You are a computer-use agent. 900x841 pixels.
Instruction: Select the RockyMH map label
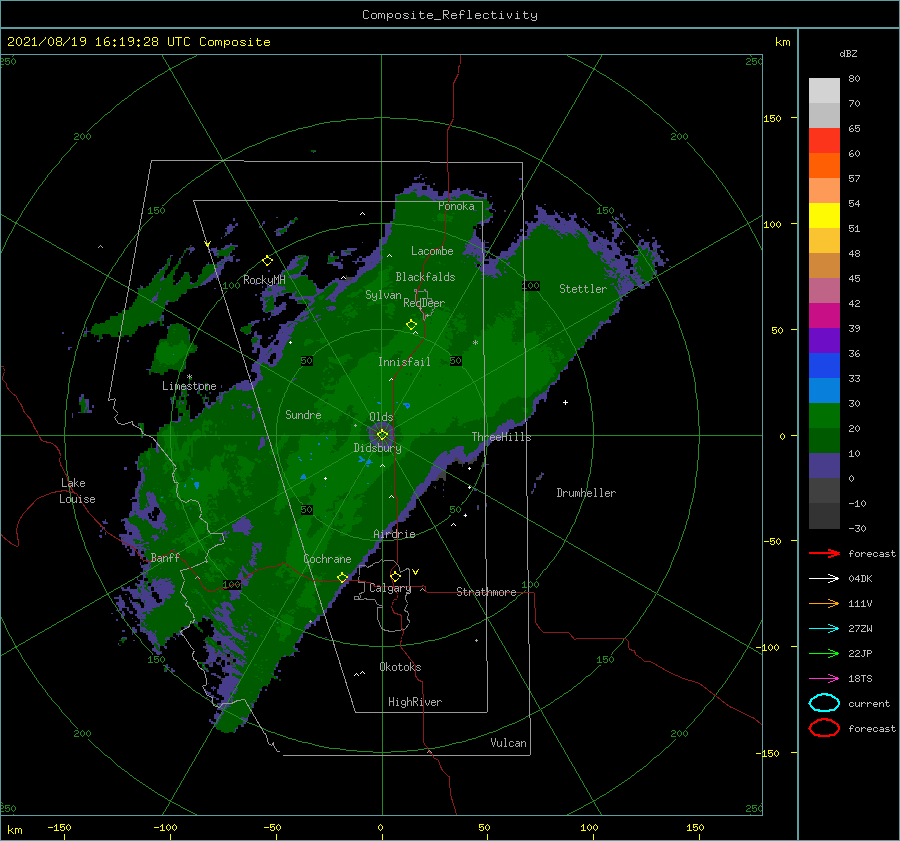[264, 280]
